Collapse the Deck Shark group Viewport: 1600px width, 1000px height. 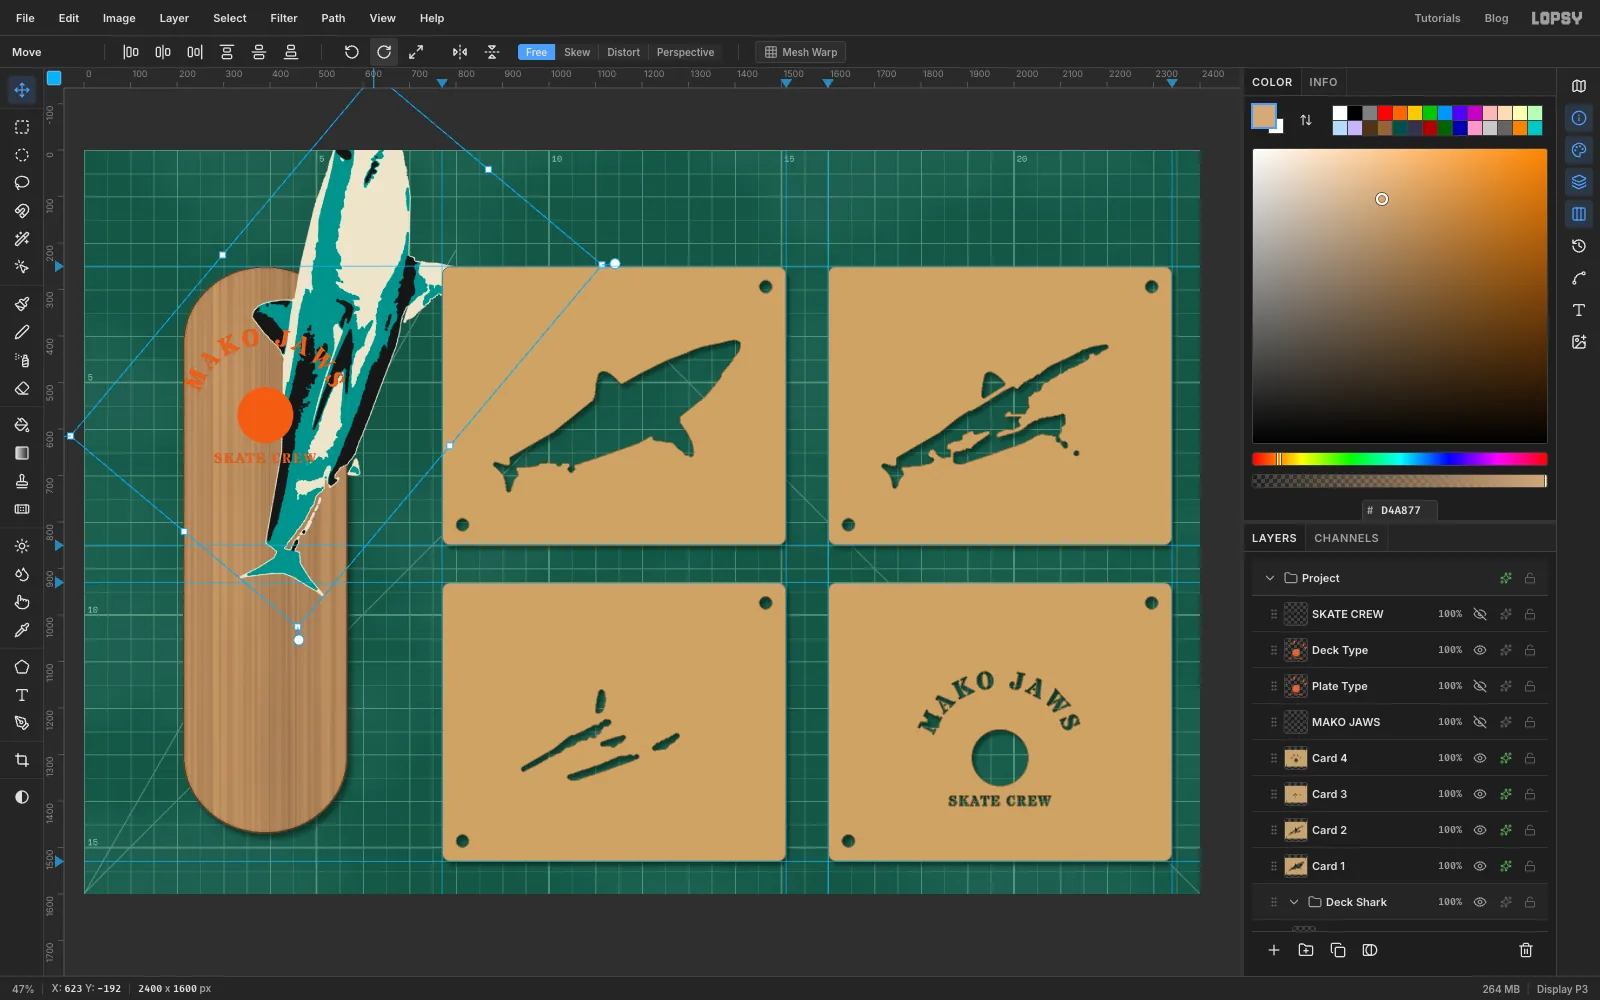1294,902
